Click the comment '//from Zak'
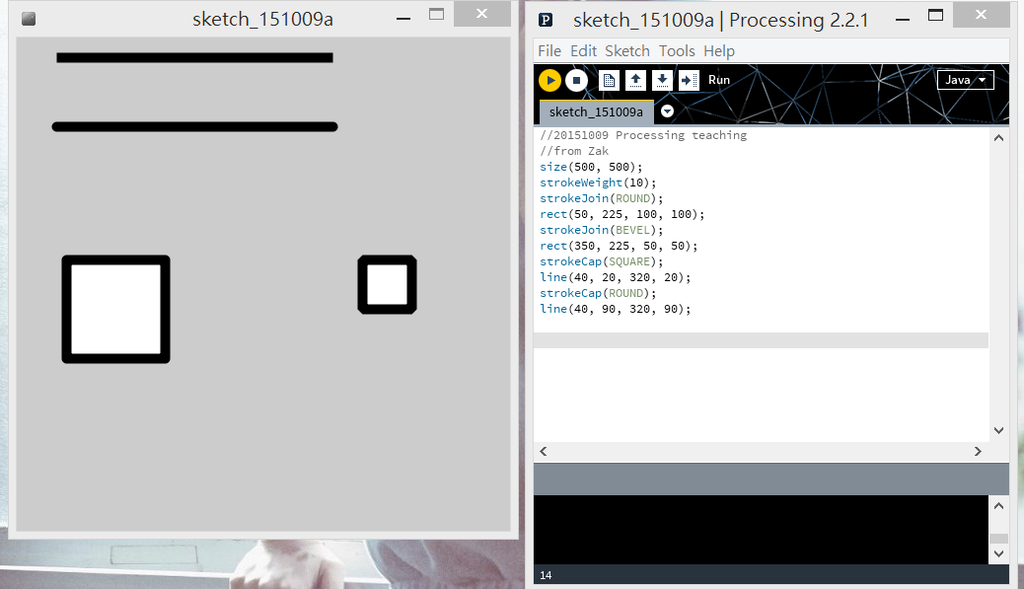 (x=574, y=151)
